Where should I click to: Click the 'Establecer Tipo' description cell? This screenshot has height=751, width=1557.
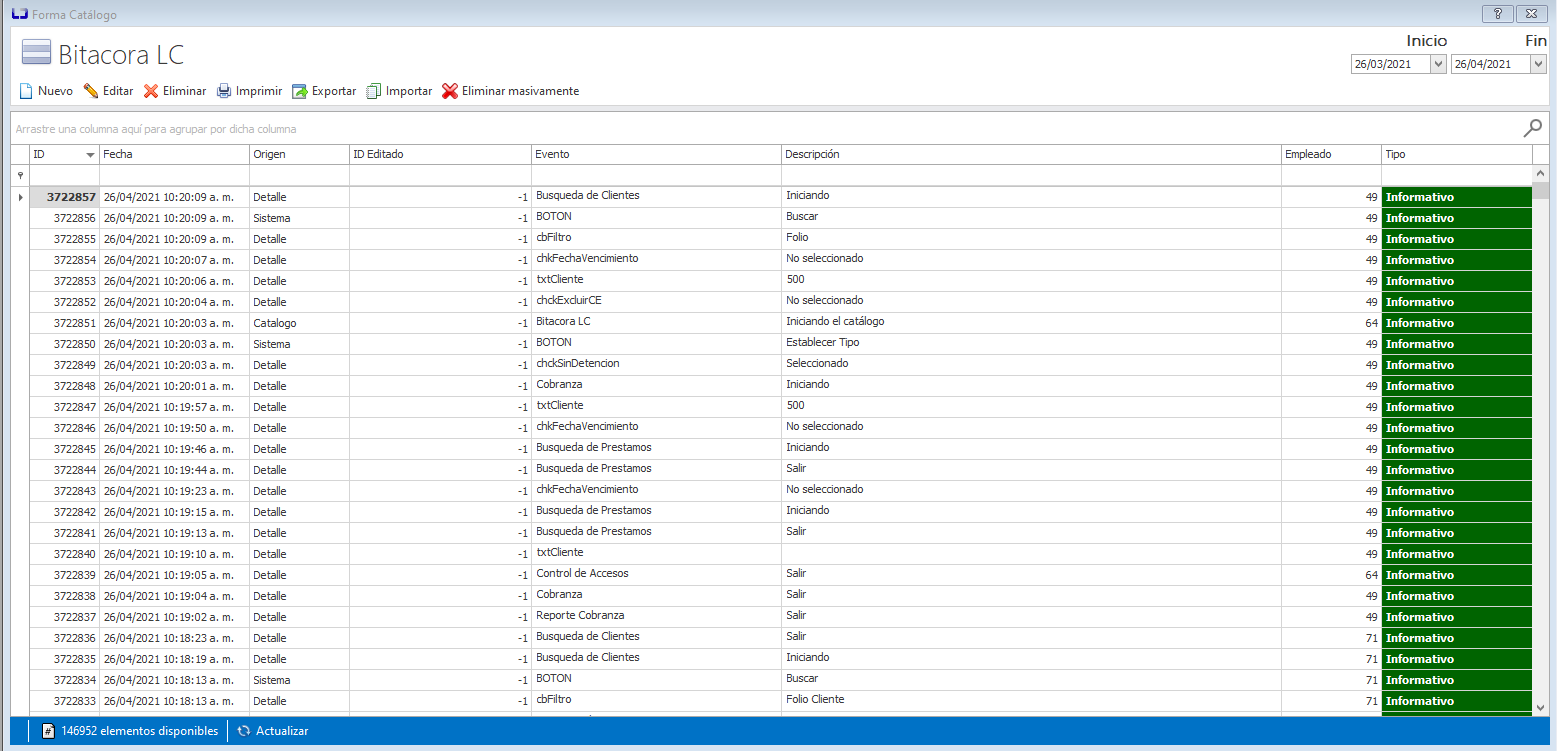coord(1031,343)
